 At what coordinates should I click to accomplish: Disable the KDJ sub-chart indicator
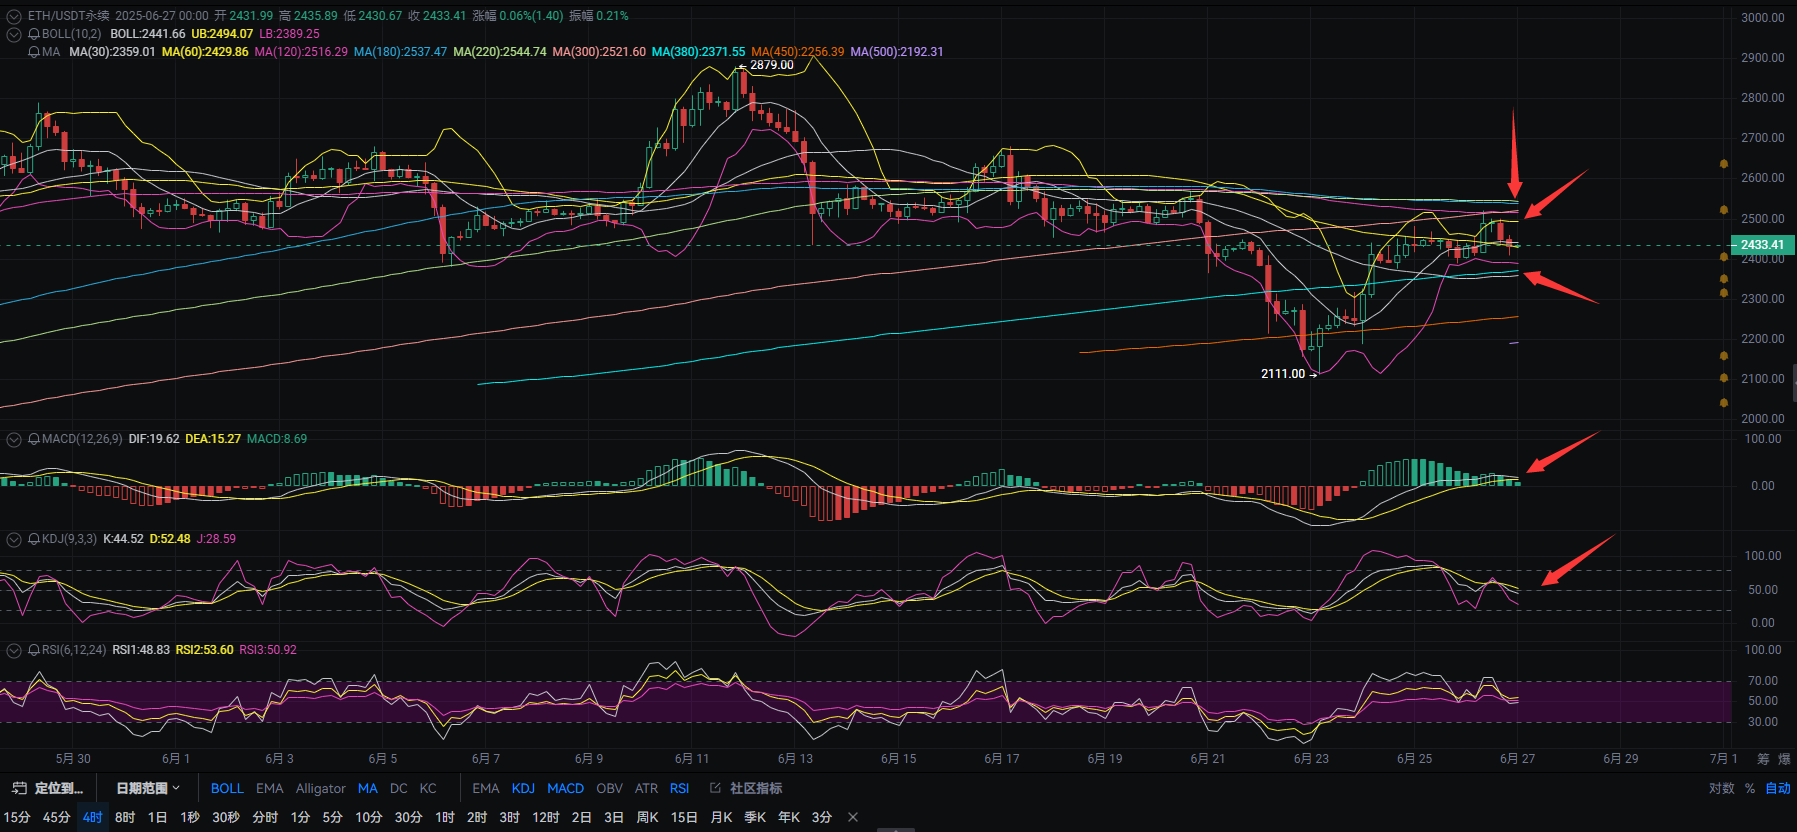click(523, 788)
